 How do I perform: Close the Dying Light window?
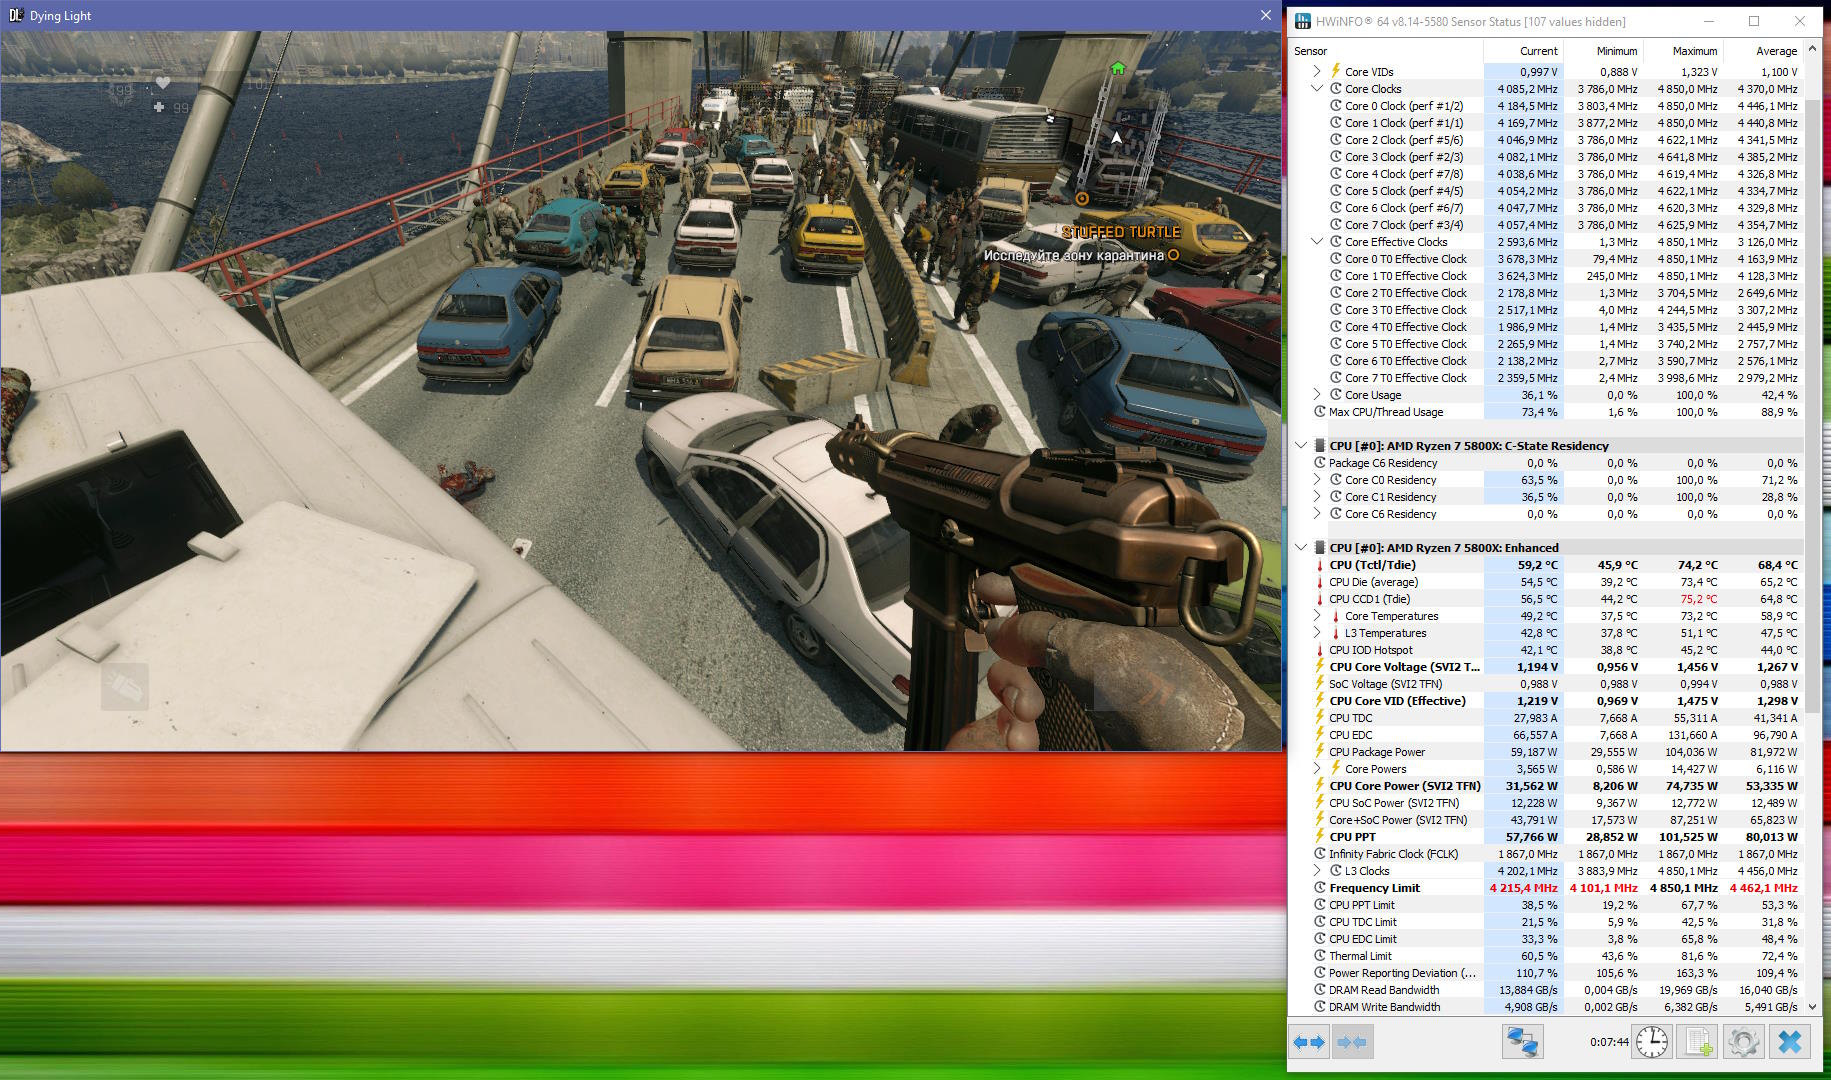click(x=1265, y=15)
